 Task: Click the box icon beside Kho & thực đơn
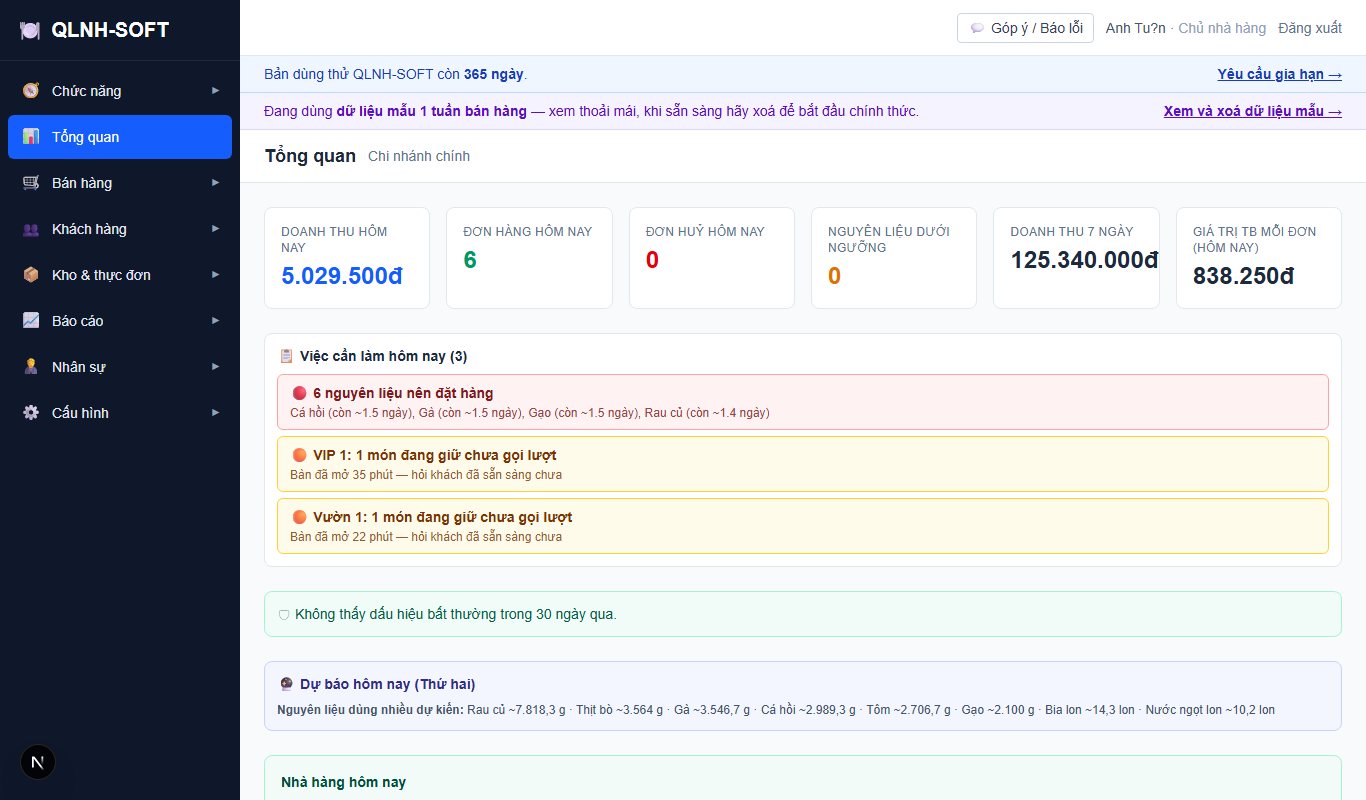tap(31, 275)
